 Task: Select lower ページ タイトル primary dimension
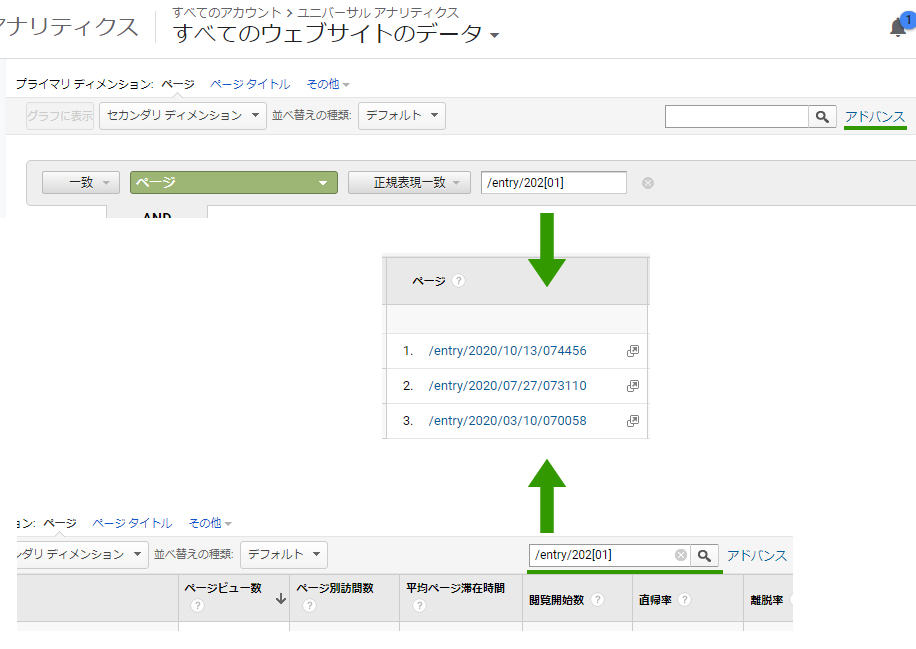point(132,523)
